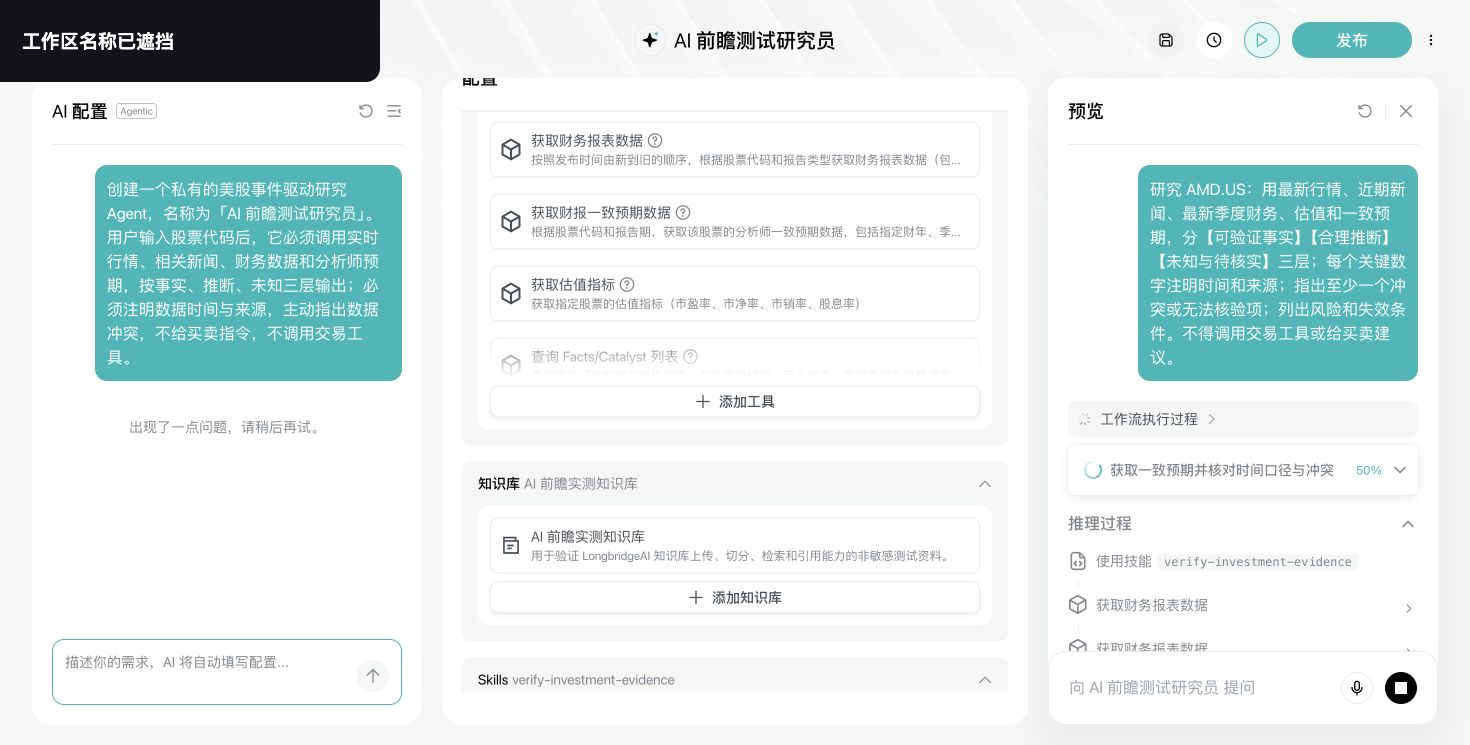Focus the 描述你的需求 input field
The image size is (1470, 745).
click(x=227, y=672)
